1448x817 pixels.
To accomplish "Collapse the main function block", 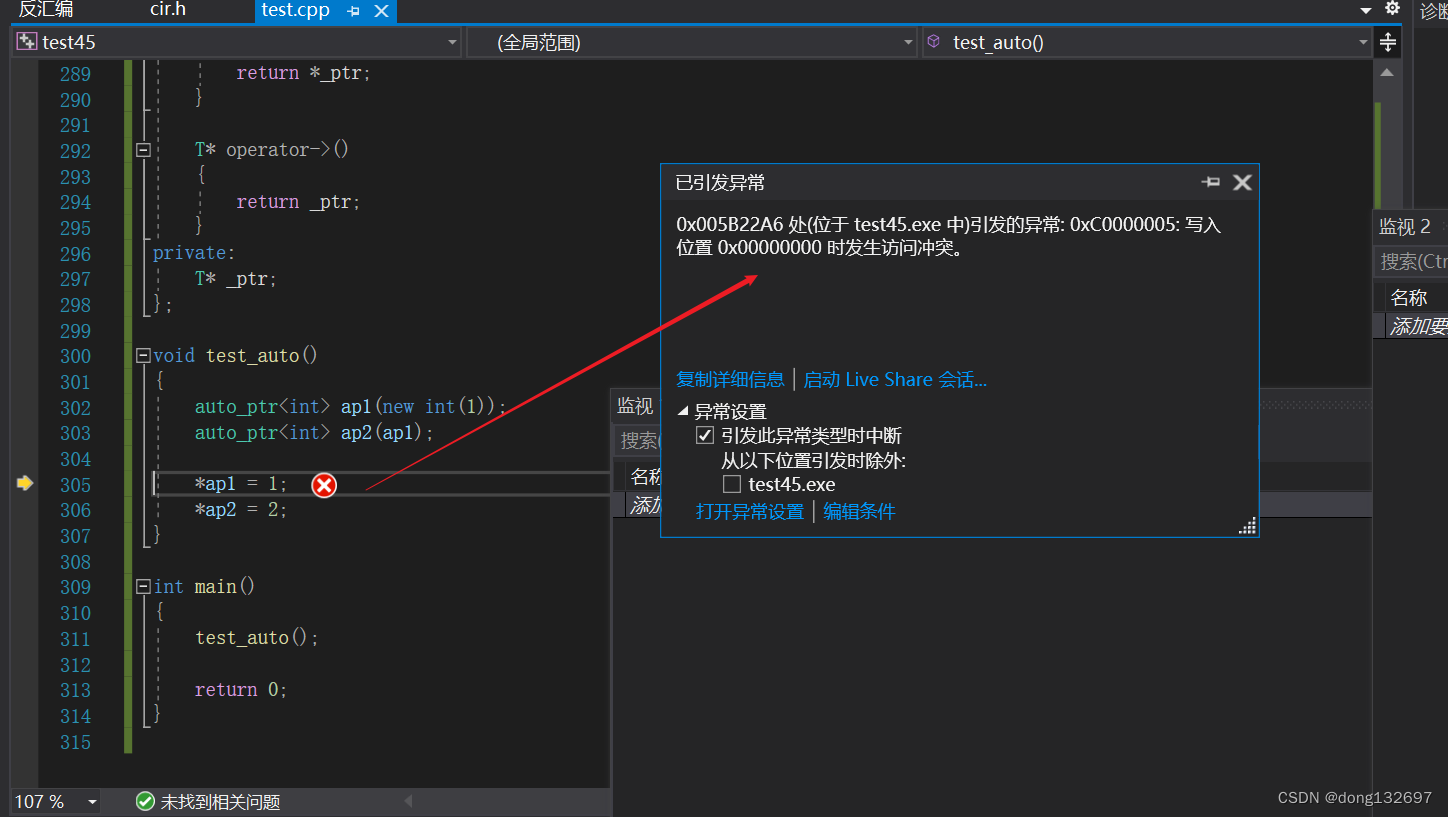I will [143, 587].
